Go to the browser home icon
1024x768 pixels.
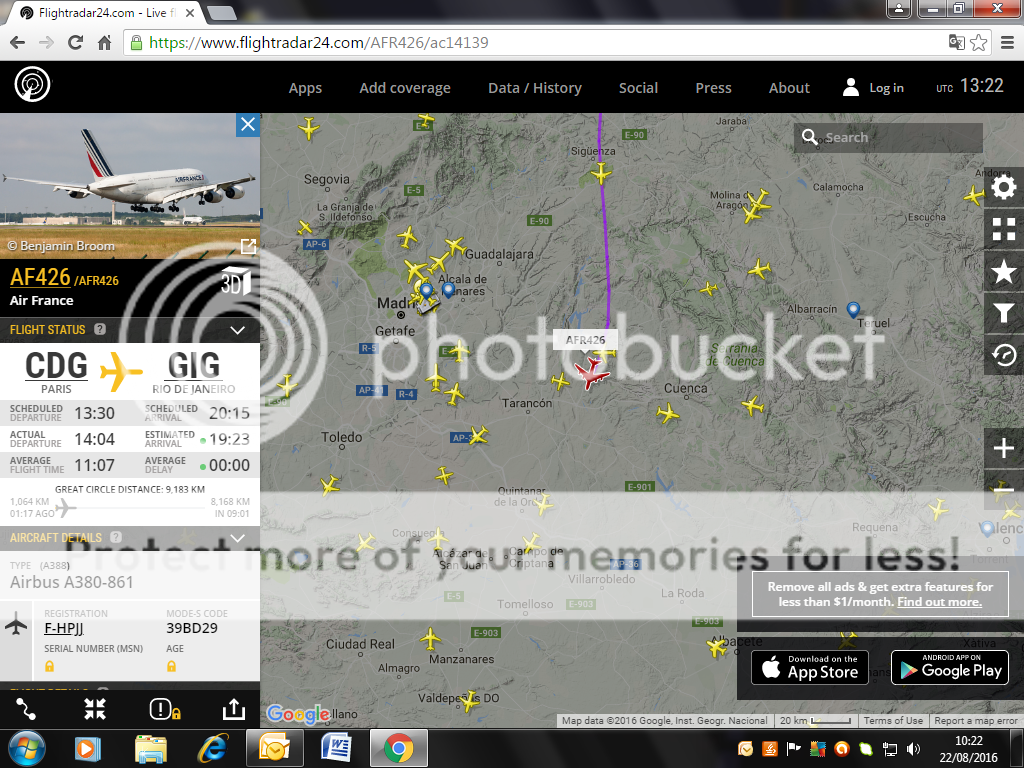click(104, 43)
